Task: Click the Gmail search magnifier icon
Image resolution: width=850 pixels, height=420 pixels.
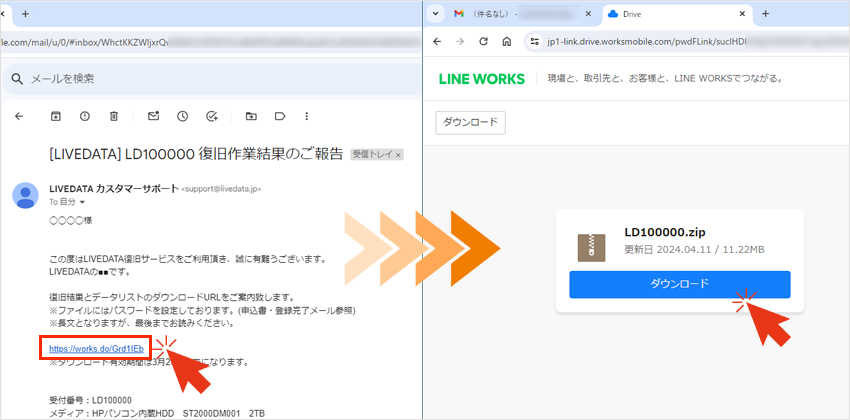Action: (18, 80)
